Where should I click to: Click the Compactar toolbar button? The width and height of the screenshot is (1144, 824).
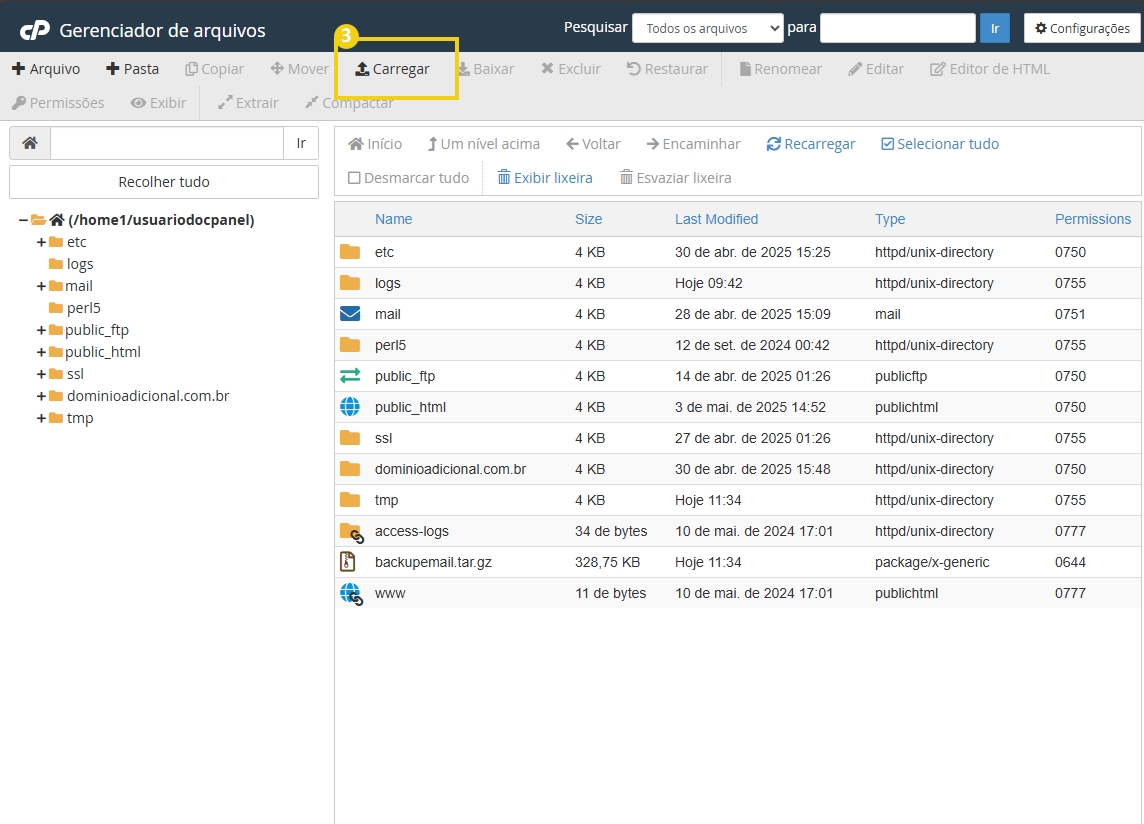pyautogui.click(x=349, y=103)
